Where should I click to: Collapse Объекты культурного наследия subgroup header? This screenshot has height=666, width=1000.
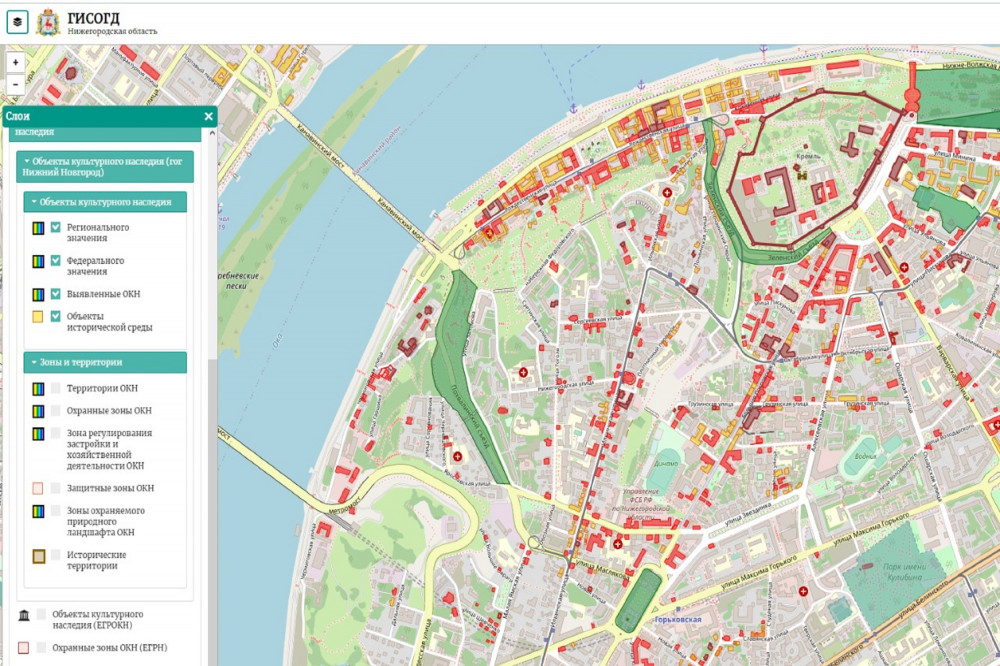coord(105,202)
